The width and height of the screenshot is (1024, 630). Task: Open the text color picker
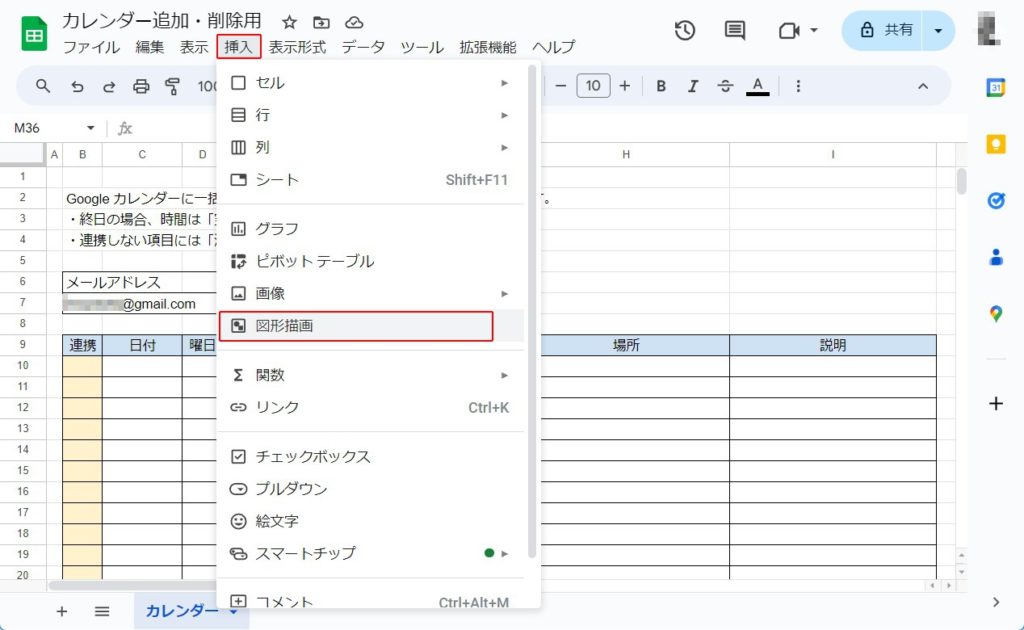[758, 86]
